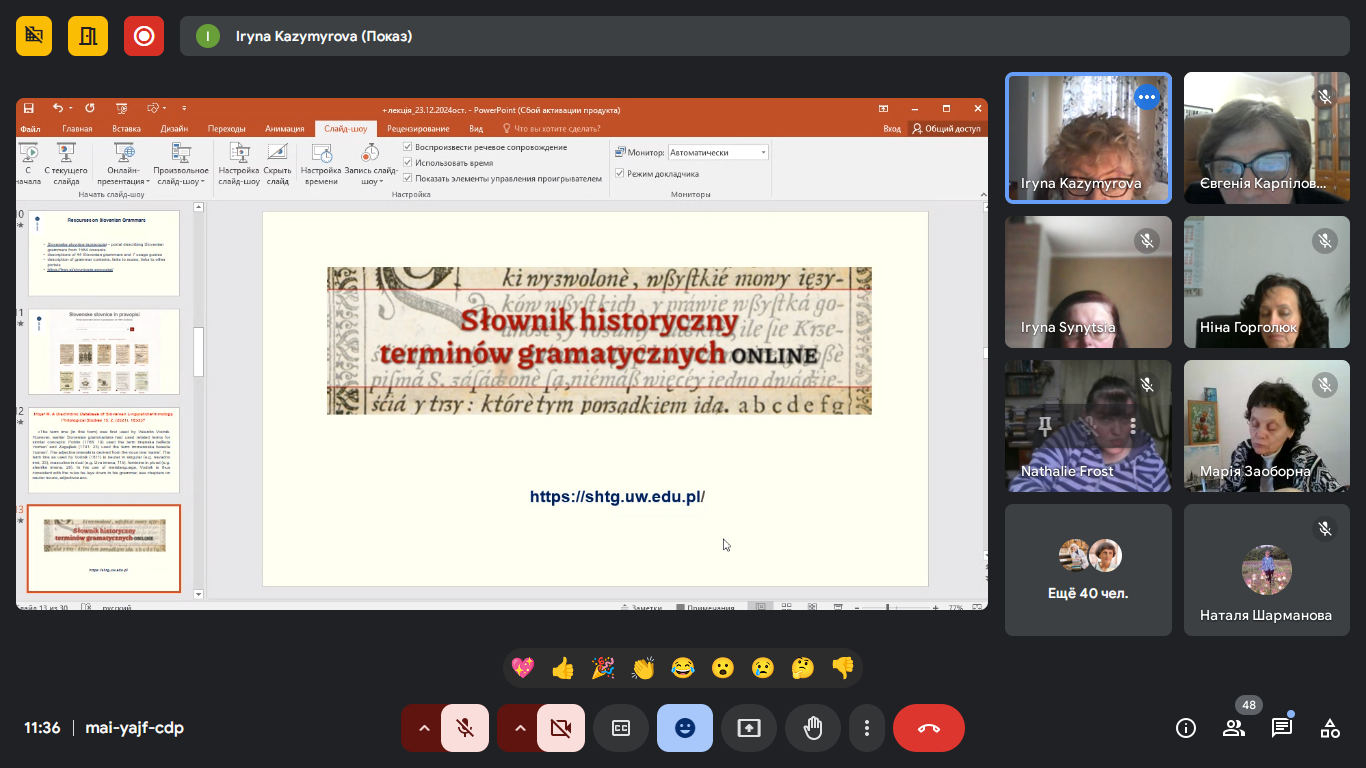This screenshot has width=1366, height=768.
Task: Turn on captions with the CC button
Action: [621, 728]
